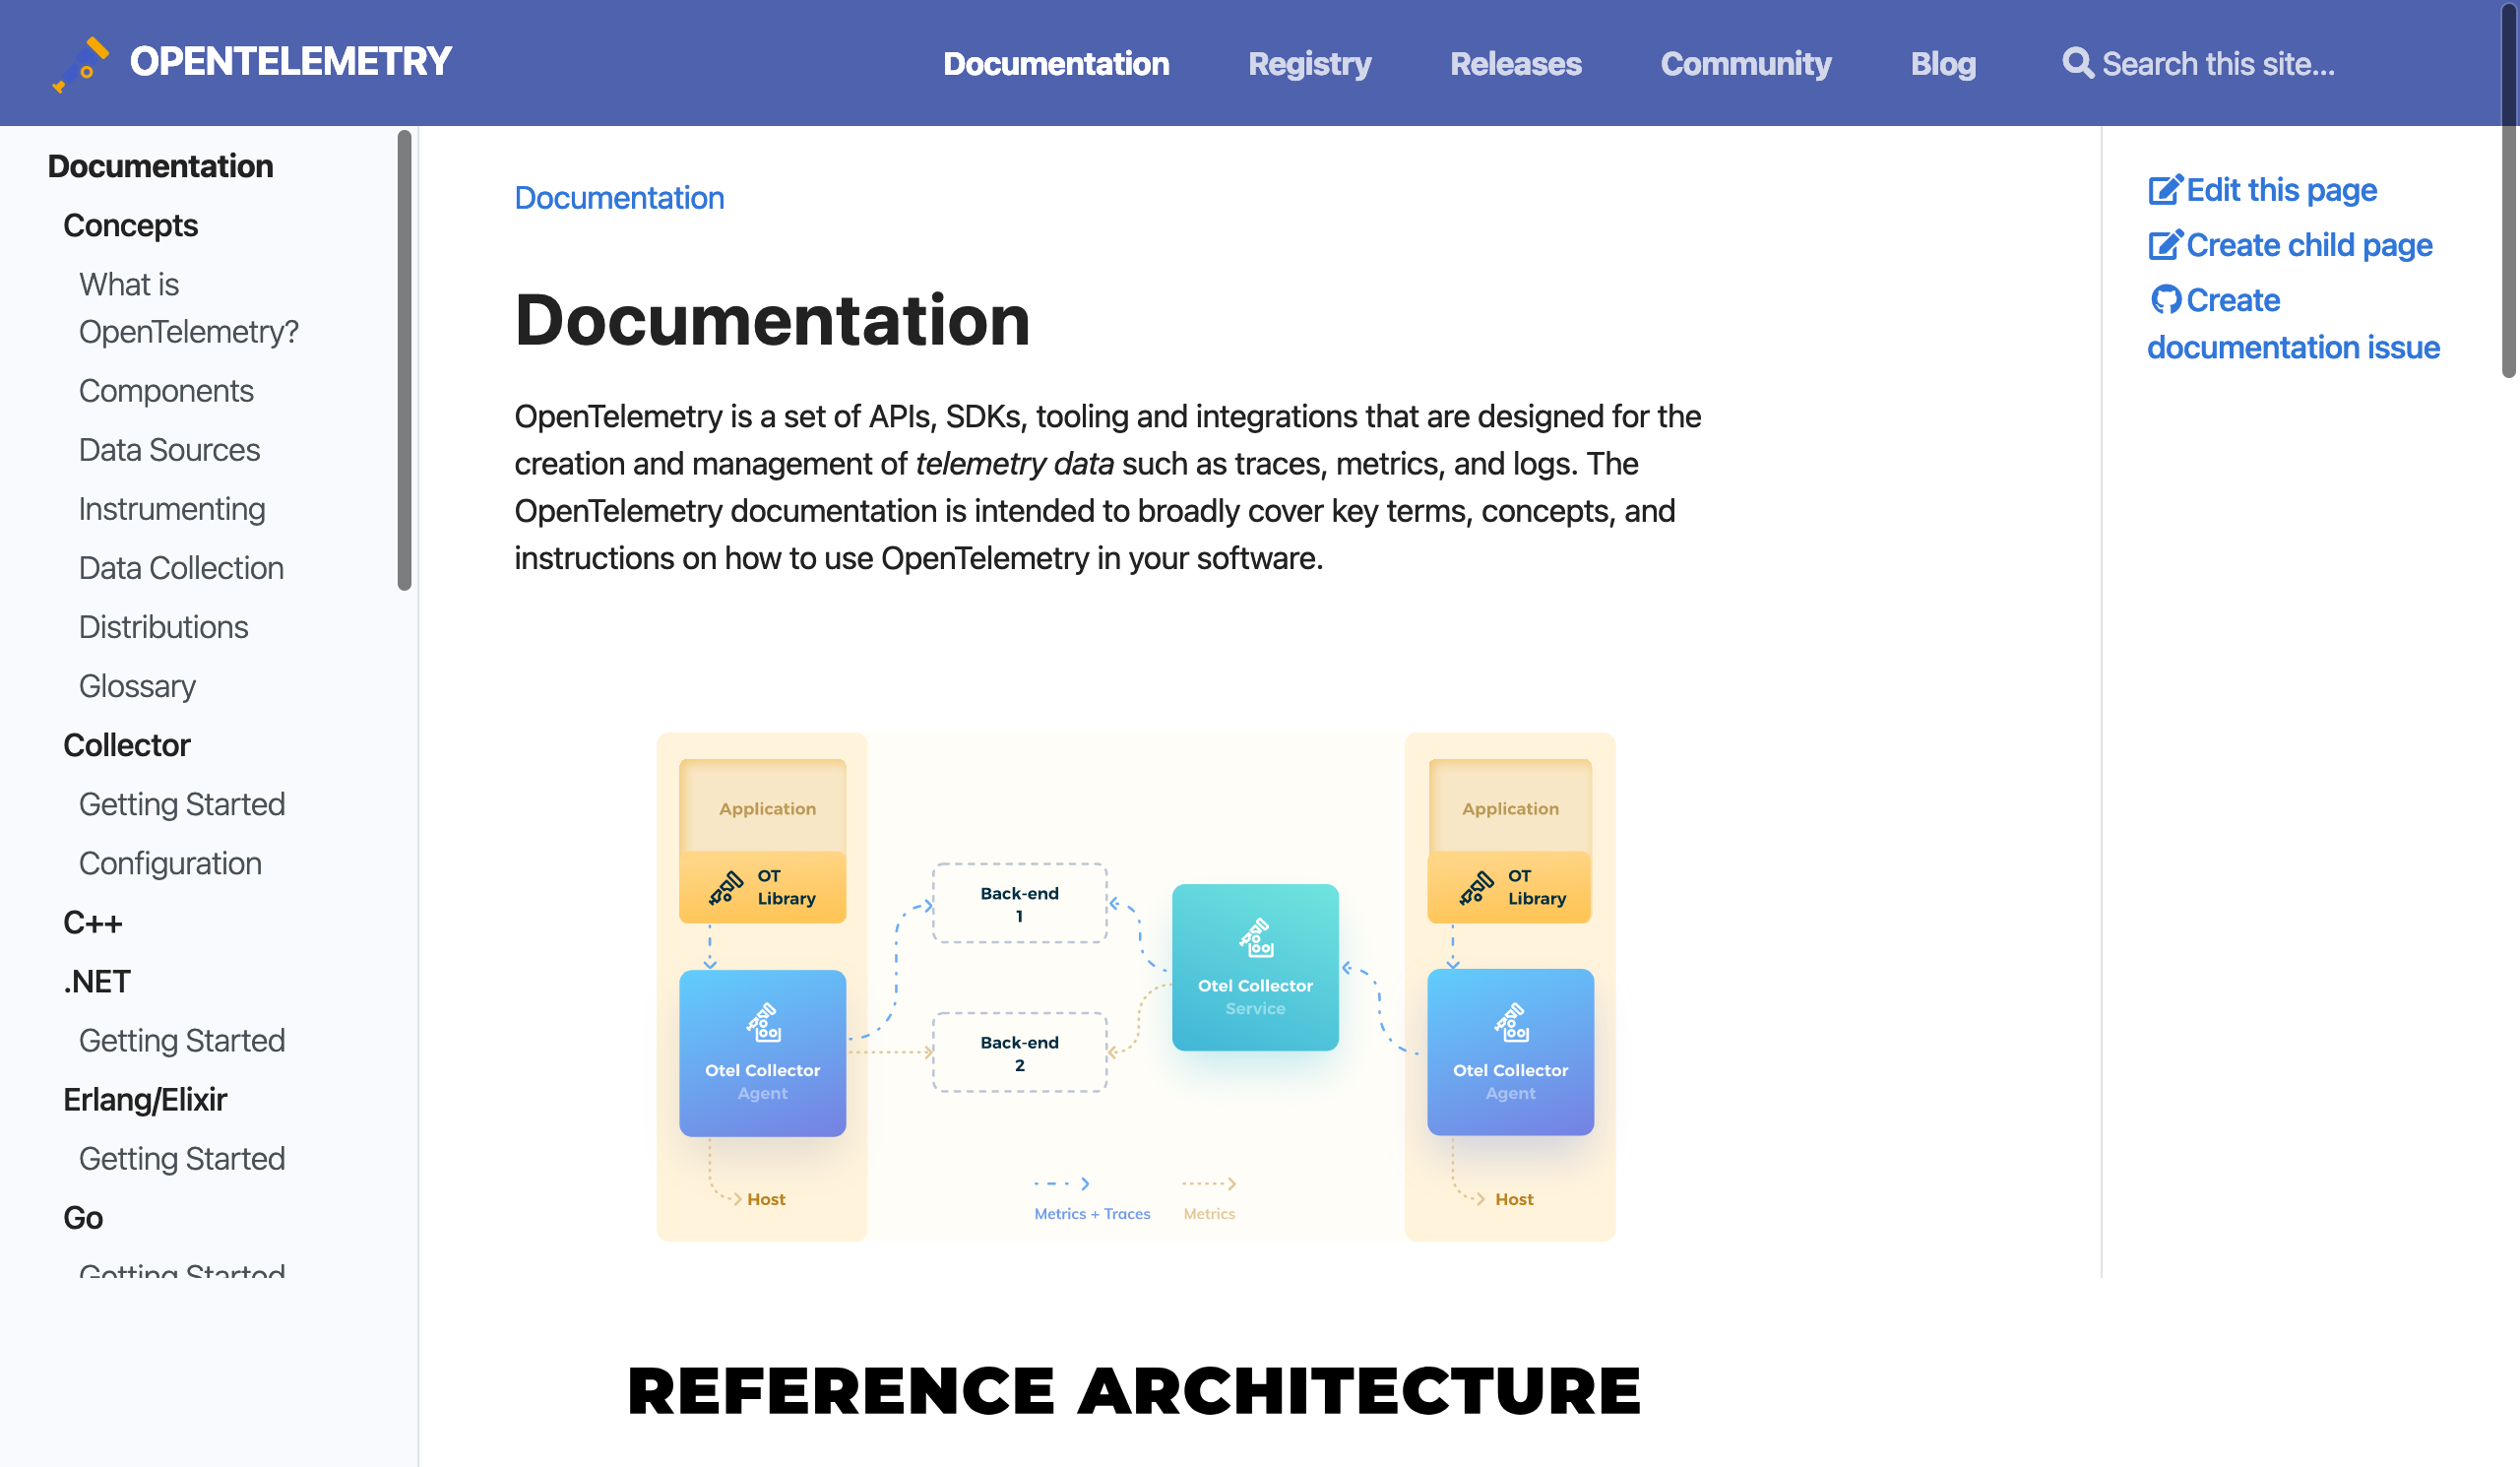The image size is (2520, 1467).
Task: Open the Concepts section in sidebar
Action: click(130, 225)
